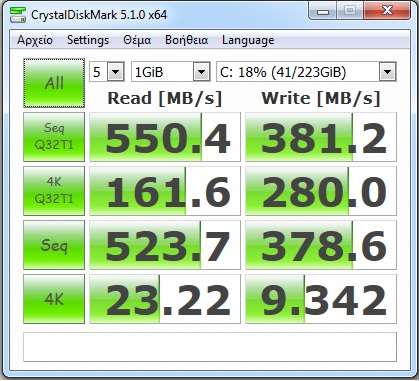Screen dimensions: 420x381
Task: Open the test count dropdown showing 5
Action: [x=107, y=72]
